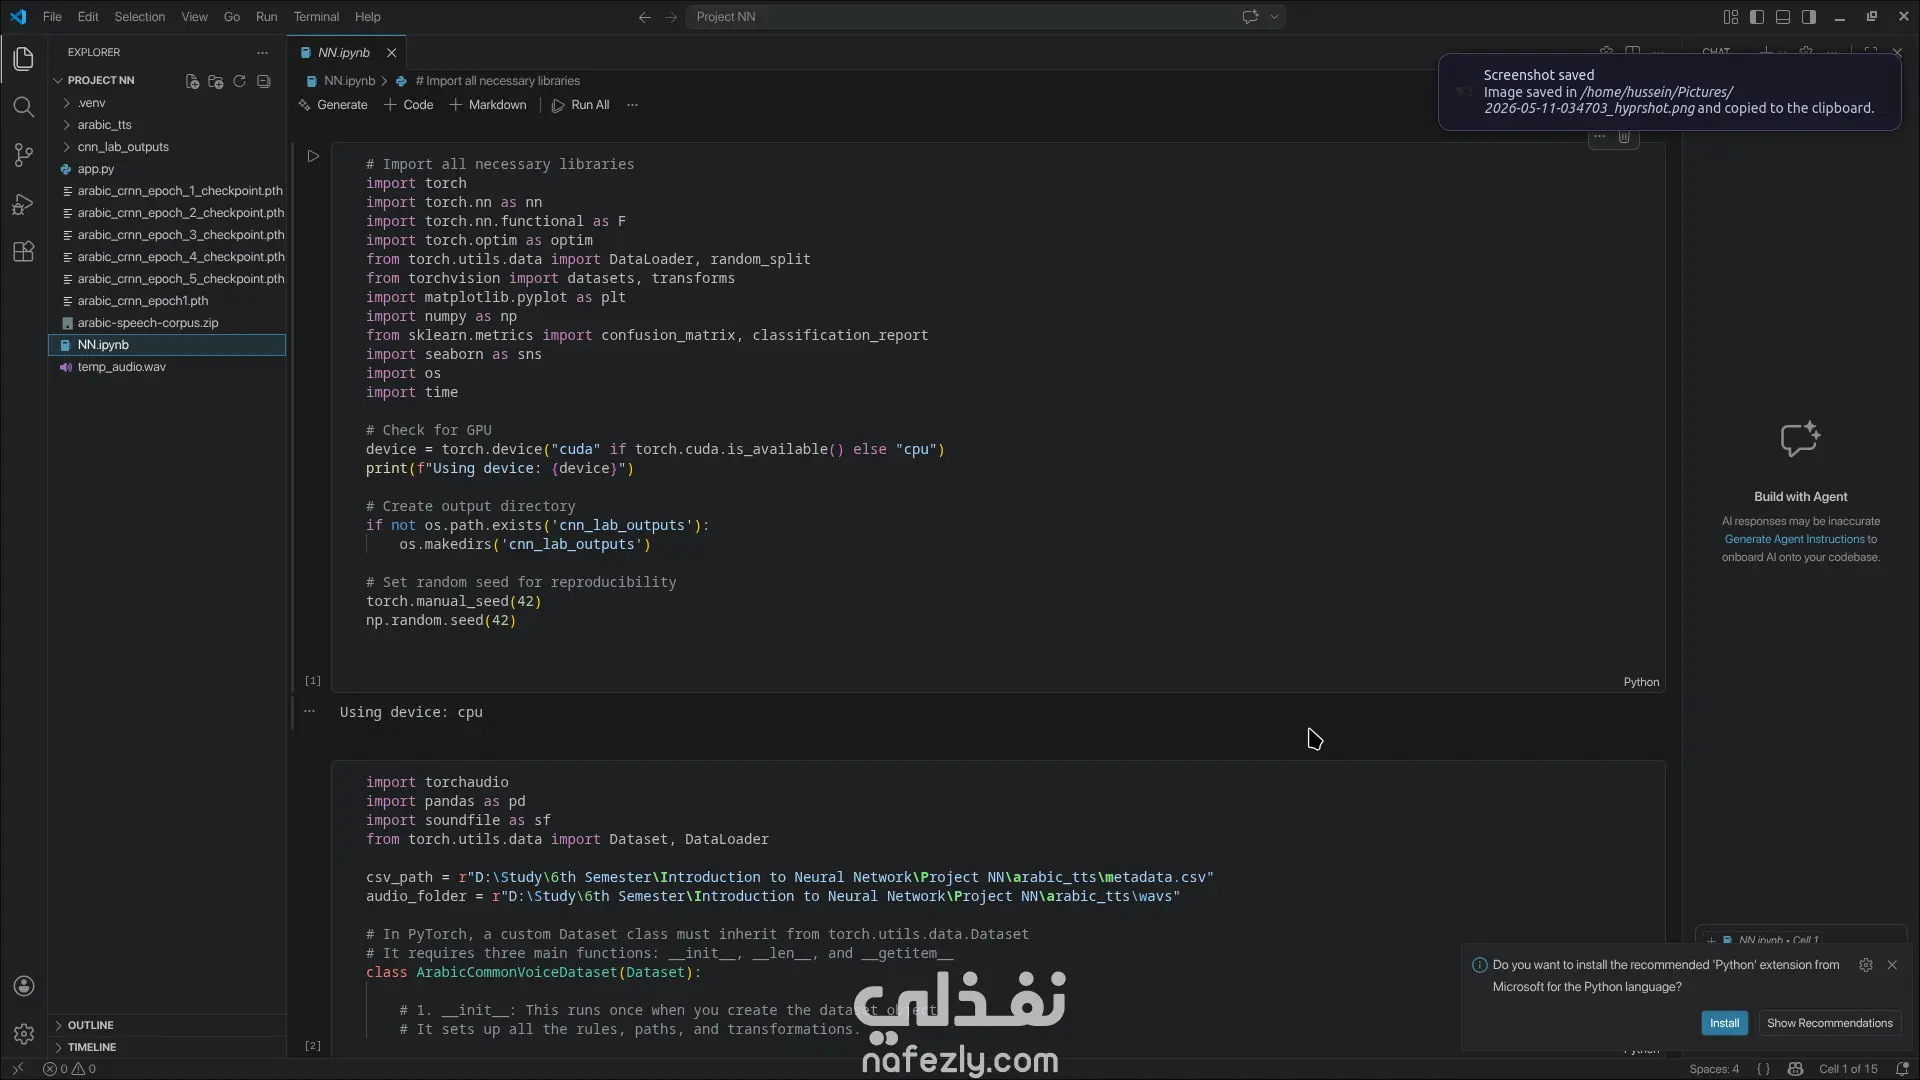Open the View menu
The height and width of the screenshot is (1080, 1920).
click(194, 17)
